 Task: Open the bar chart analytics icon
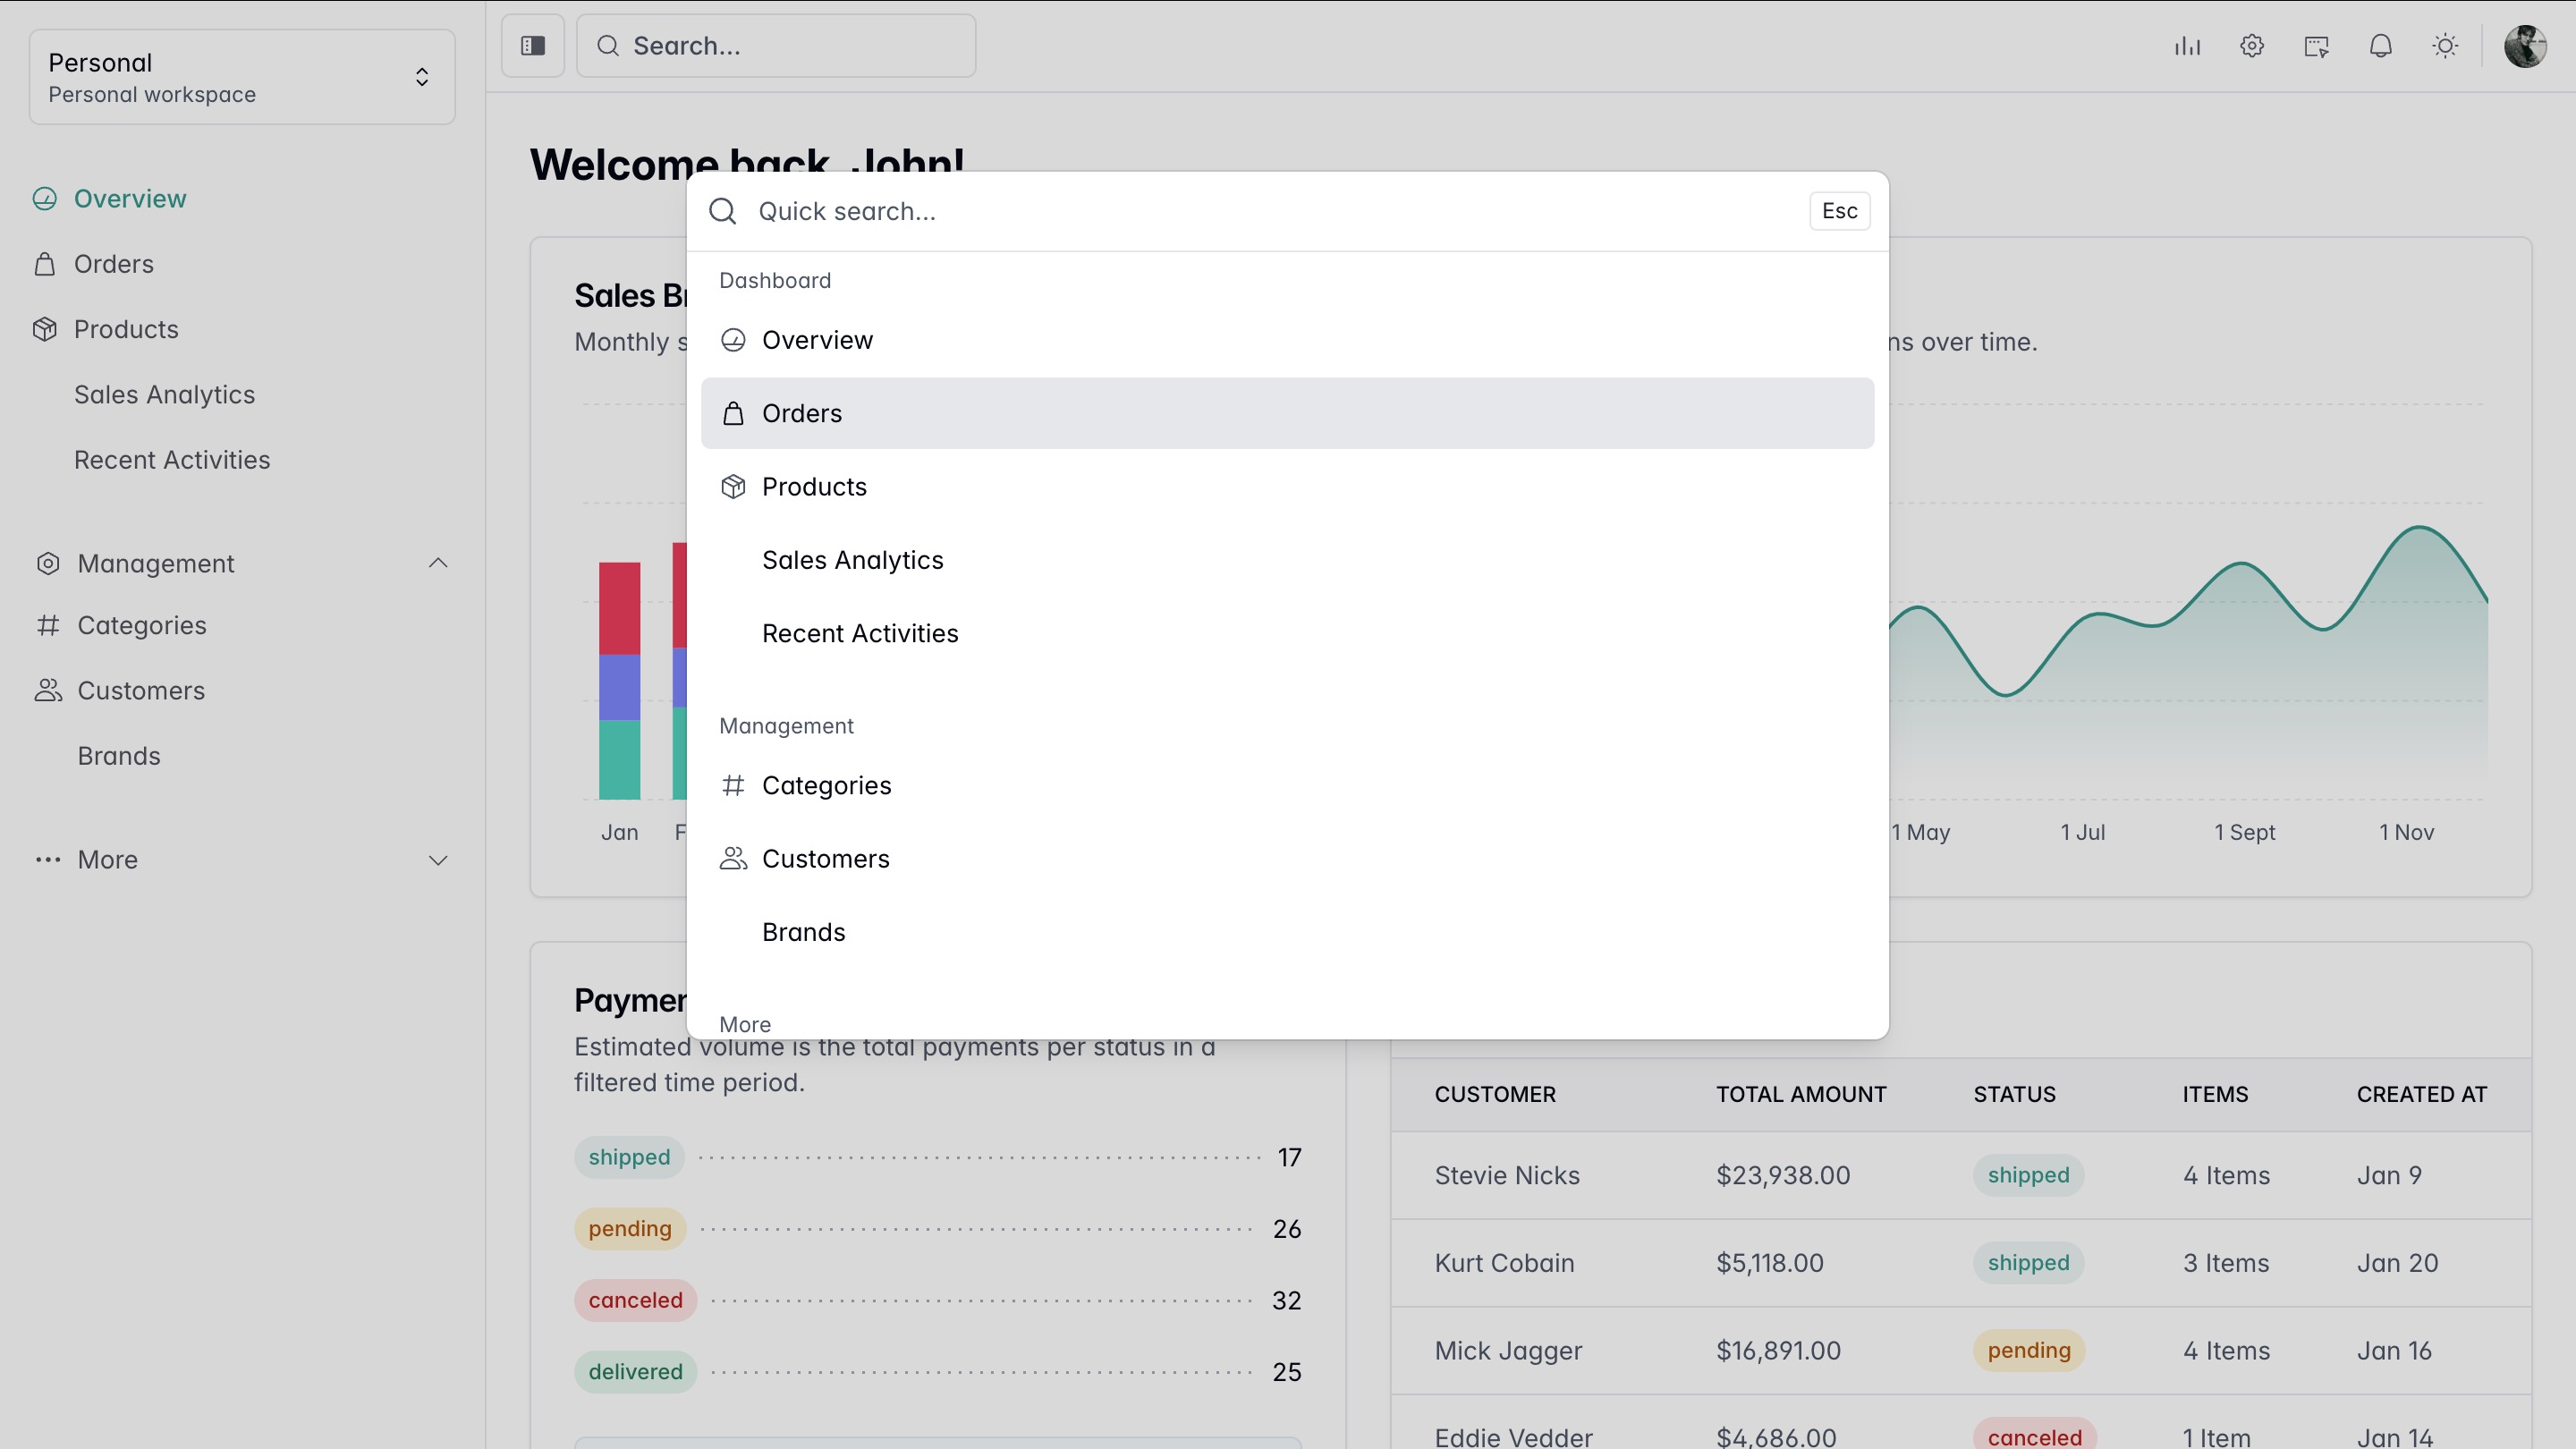pyautogui.click(x=2187, y=46)
